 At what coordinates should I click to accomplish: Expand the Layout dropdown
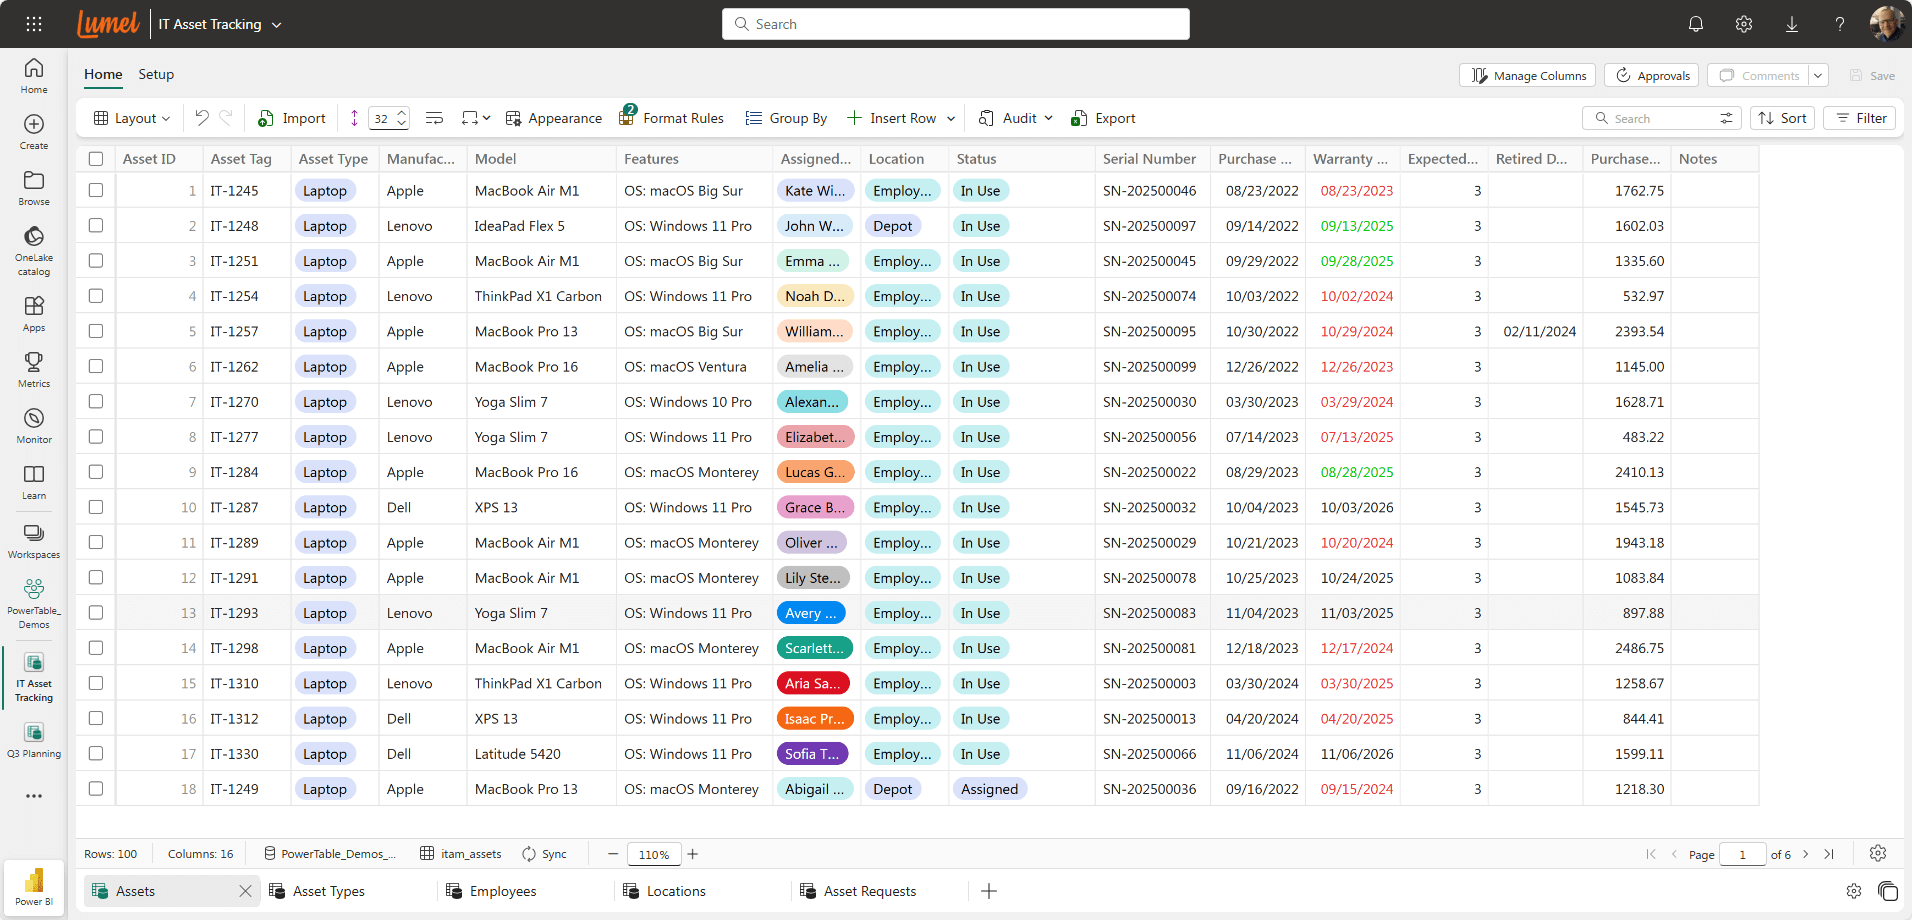pos(132,118)
